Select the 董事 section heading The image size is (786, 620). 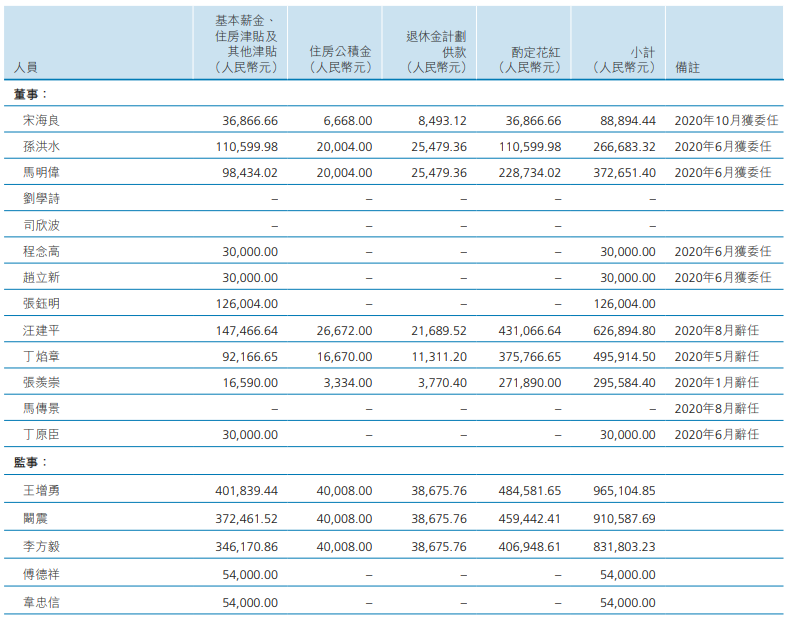(30, 94)
